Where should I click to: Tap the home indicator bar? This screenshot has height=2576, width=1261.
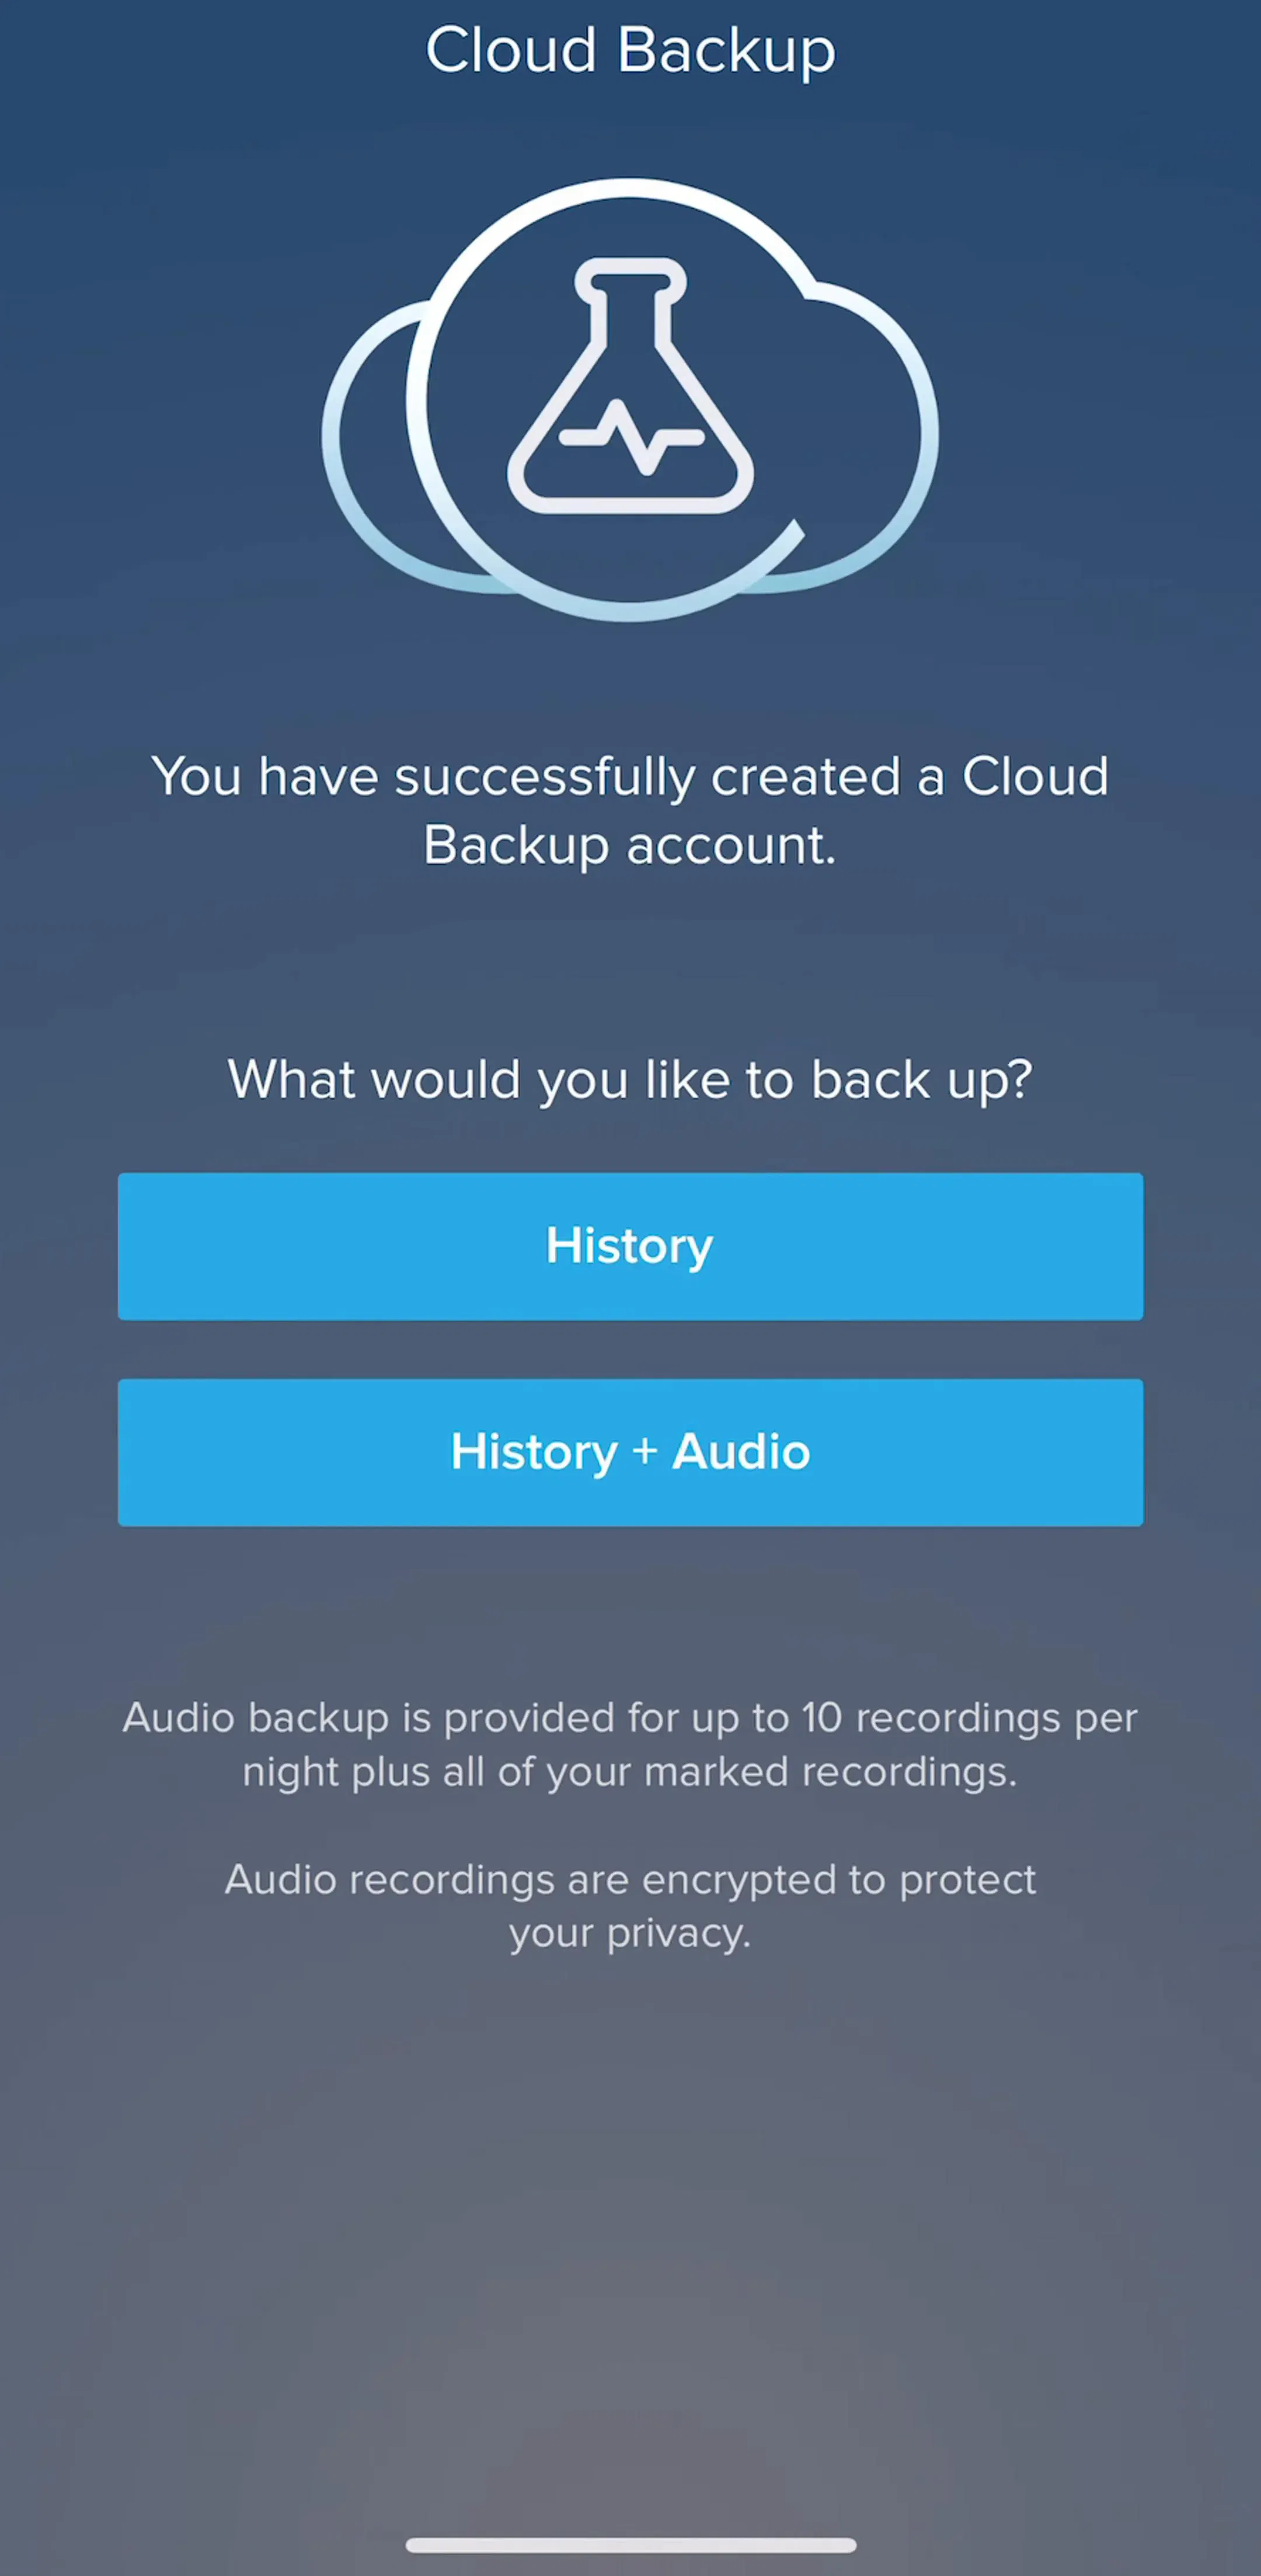[631, 2545]
